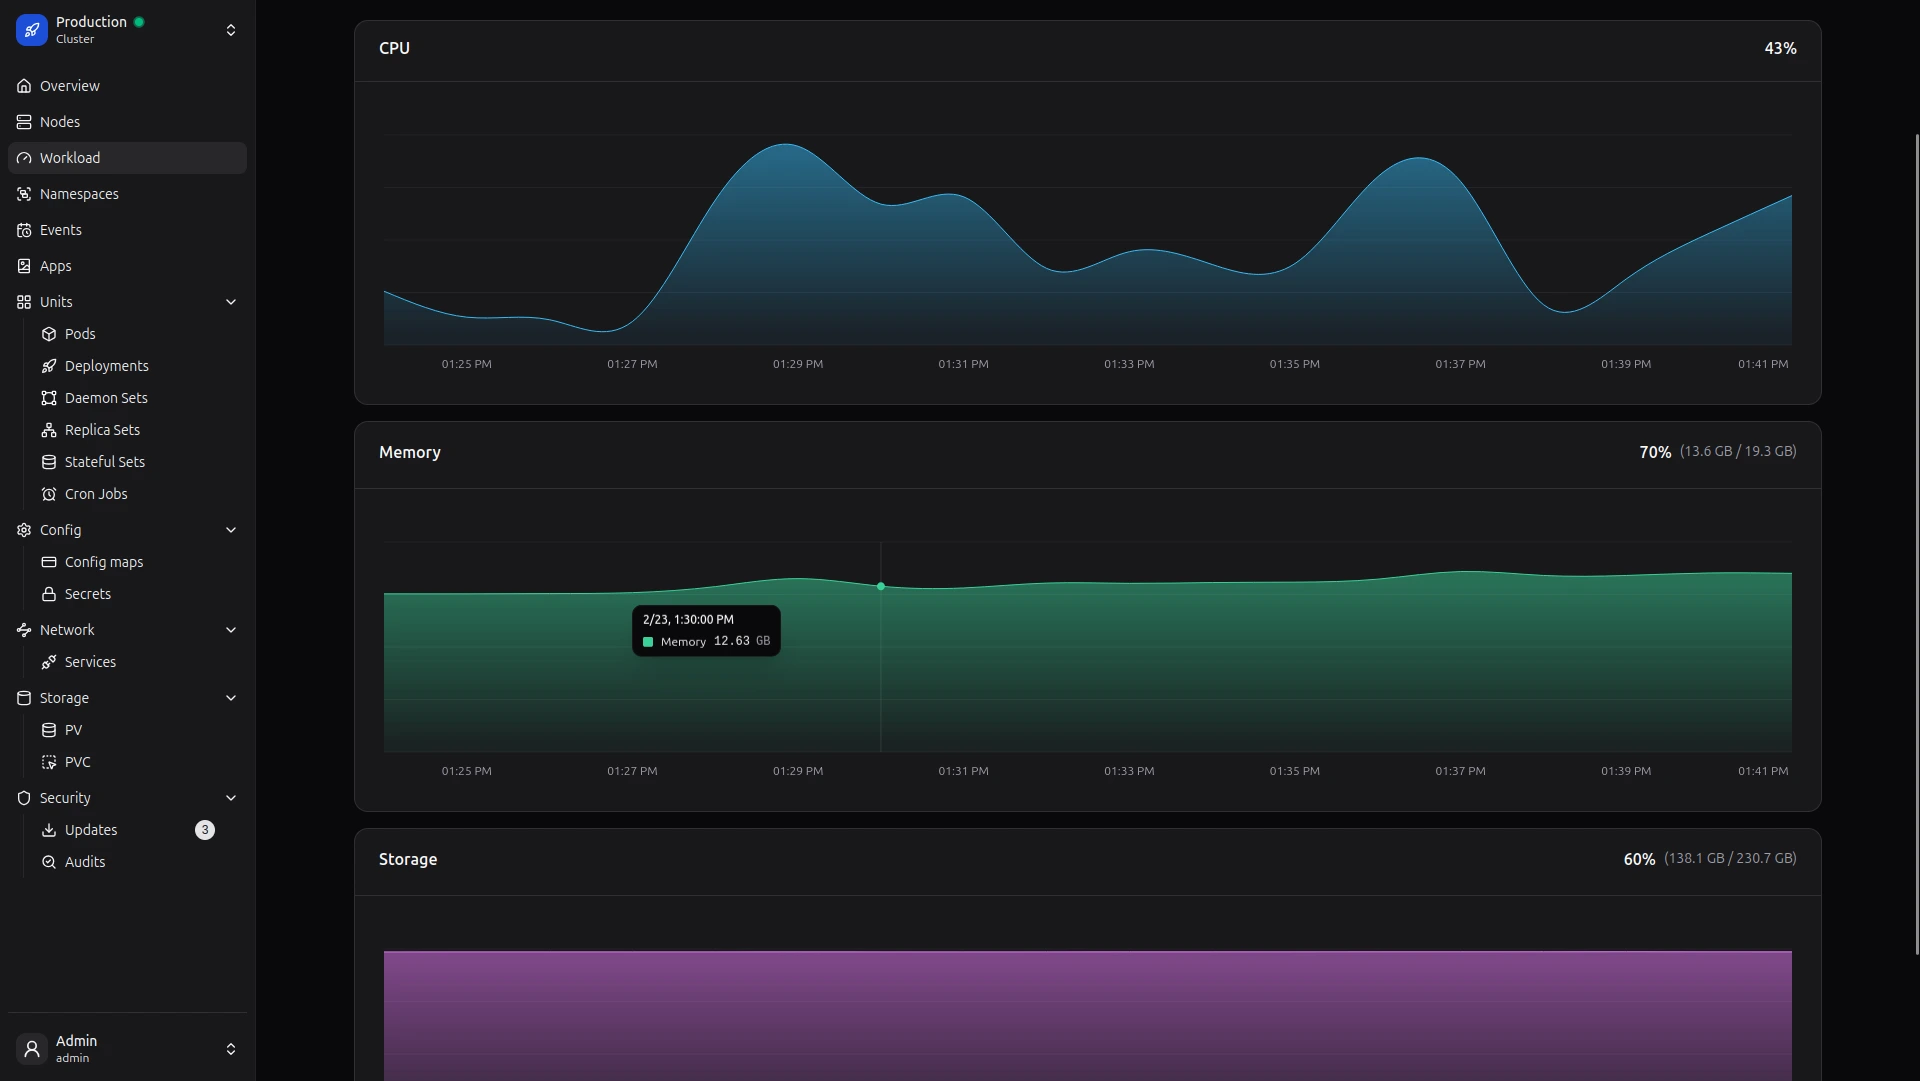Collapse the Units section chevron
1920x1081 pixels.
[231, 302]
